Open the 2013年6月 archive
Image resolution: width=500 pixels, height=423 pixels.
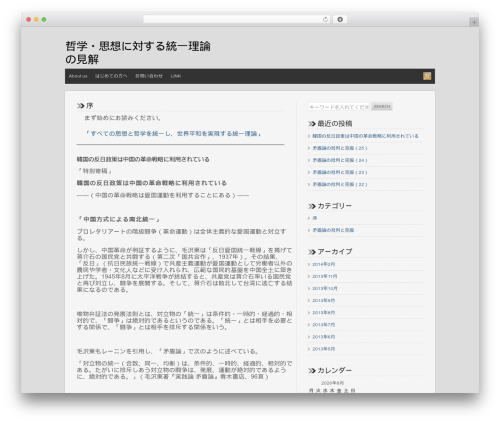[324, 337]
